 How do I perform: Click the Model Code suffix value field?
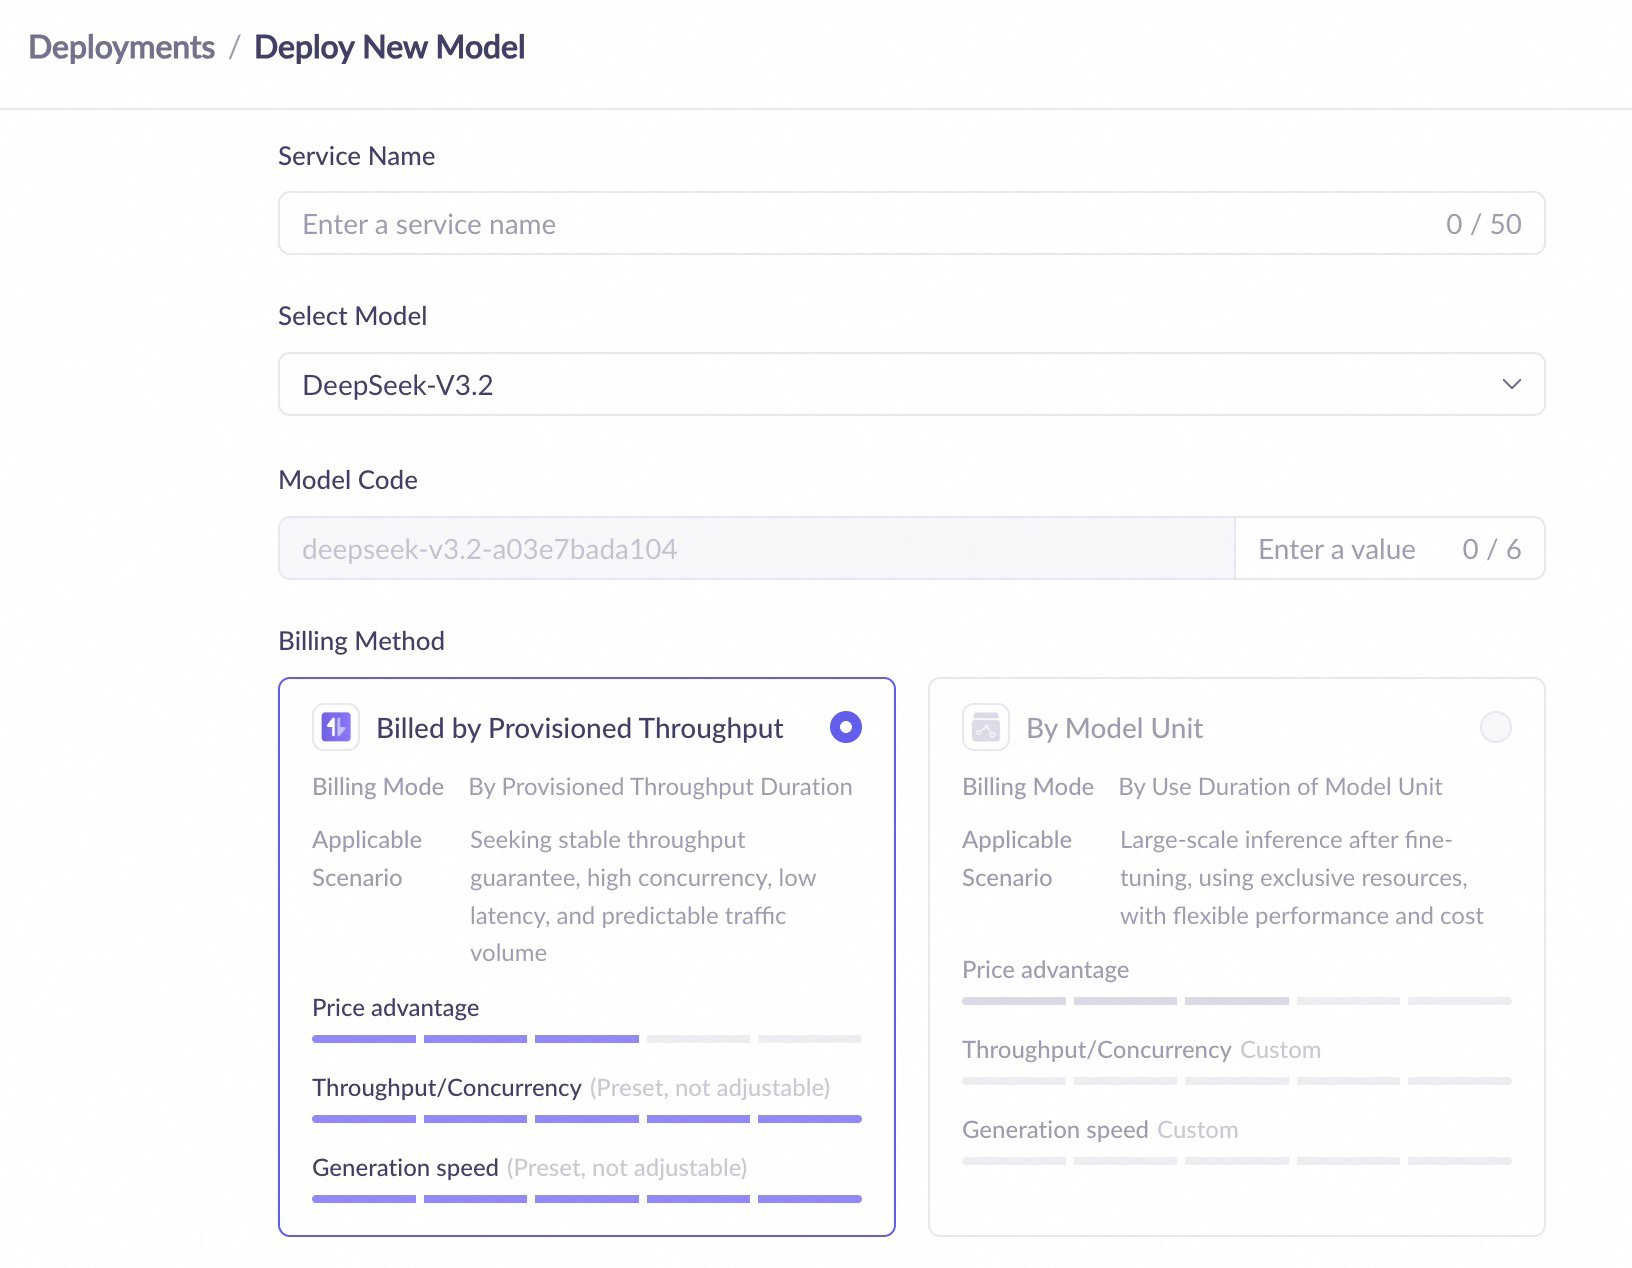pos(1390,548)
